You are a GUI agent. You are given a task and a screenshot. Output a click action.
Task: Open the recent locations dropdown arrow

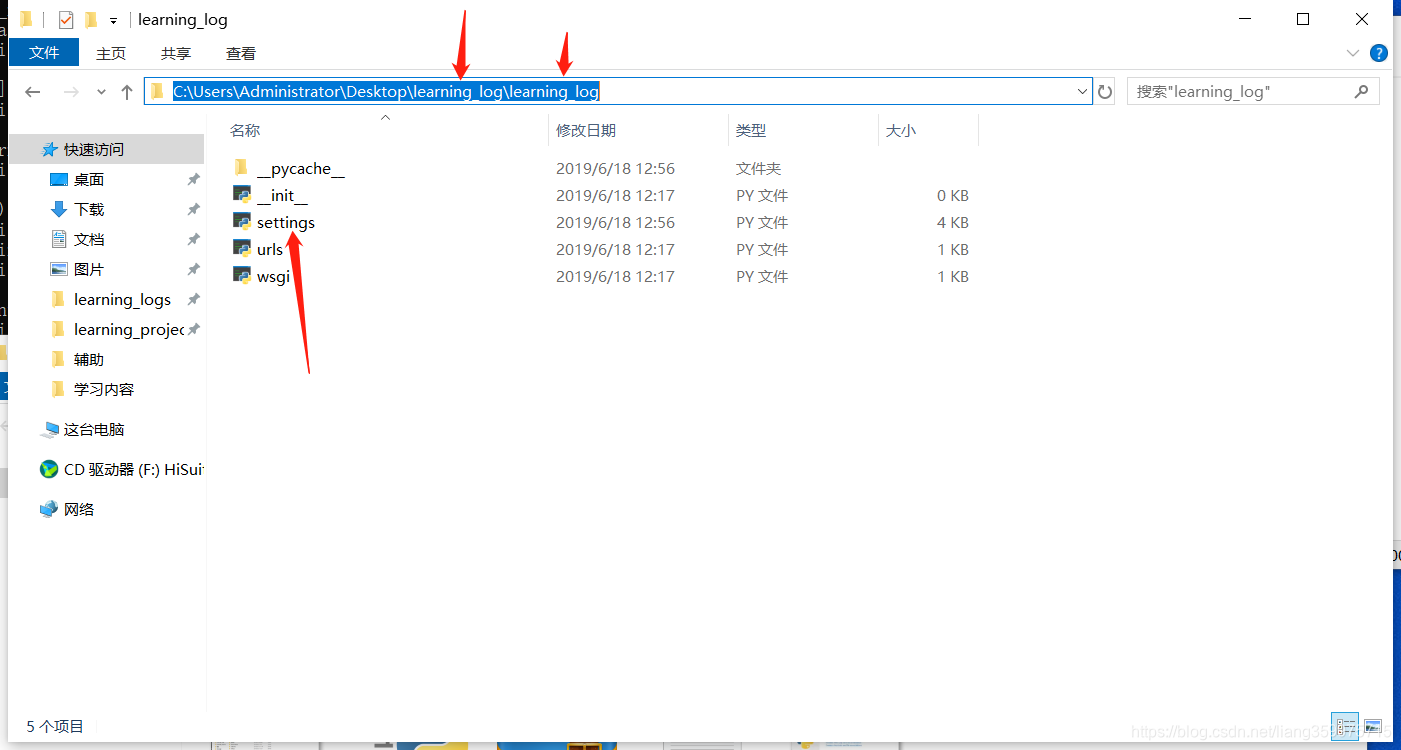(x=101, y=92)
